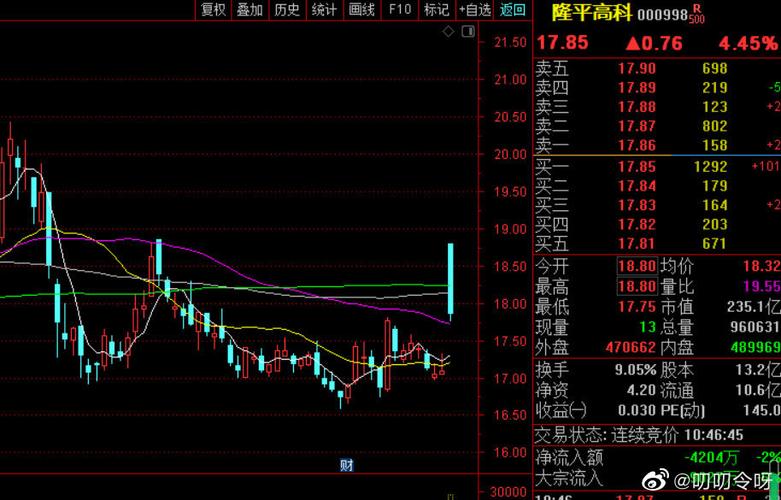Select 卖三 ask price 17.88
The image size is (781, 500).
(x=637, y=107)
